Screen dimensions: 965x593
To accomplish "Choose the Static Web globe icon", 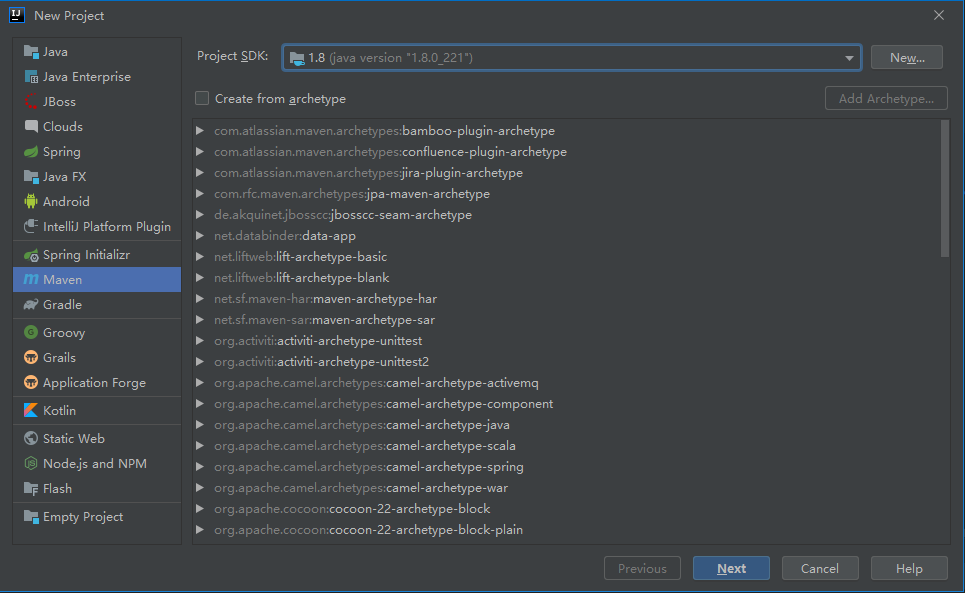I will coord(31,438).
